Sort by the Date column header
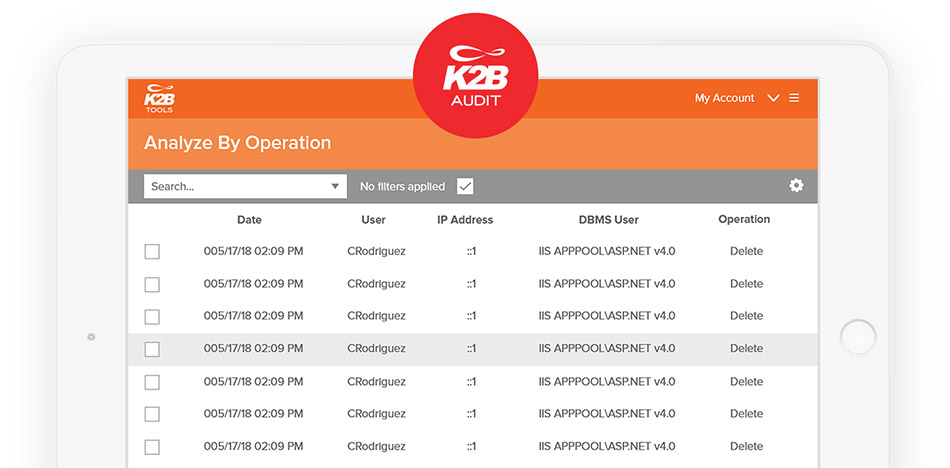The height and width of the screenshot is (468, 950). (x=250, y=220)
